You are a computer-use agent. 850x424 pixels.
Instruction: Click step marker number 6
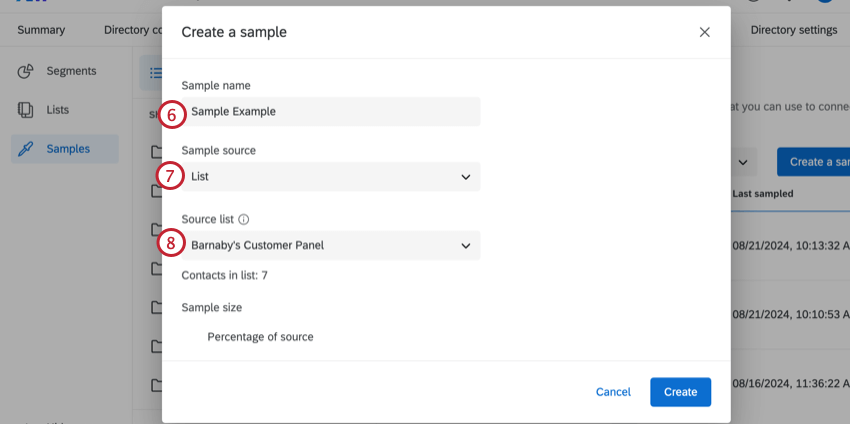(171, 114)
